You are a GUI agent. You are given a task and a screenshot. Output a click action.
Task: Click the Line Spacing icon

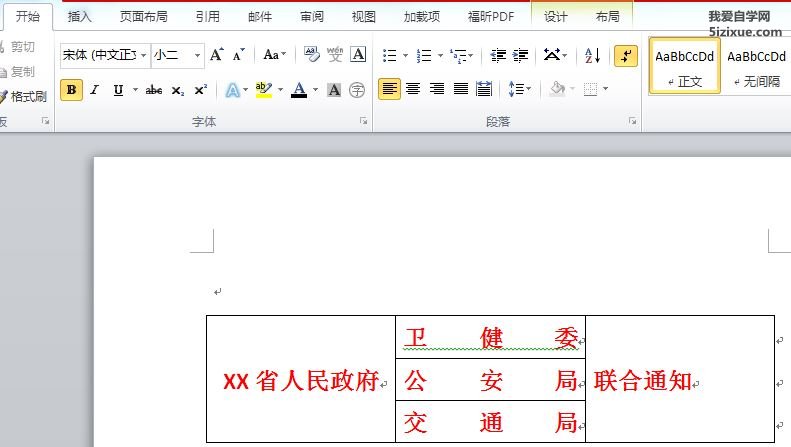tap(516, 89)
